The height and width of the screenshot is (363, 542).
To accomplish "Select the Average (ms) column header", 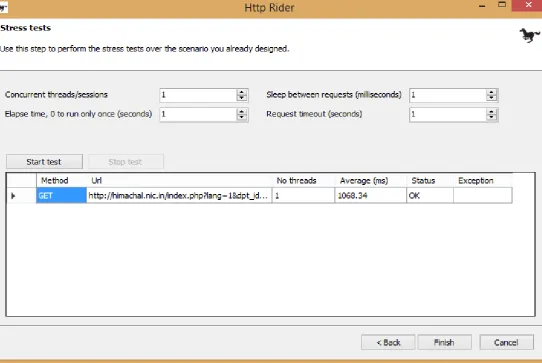I will click(x=371, y=180).
